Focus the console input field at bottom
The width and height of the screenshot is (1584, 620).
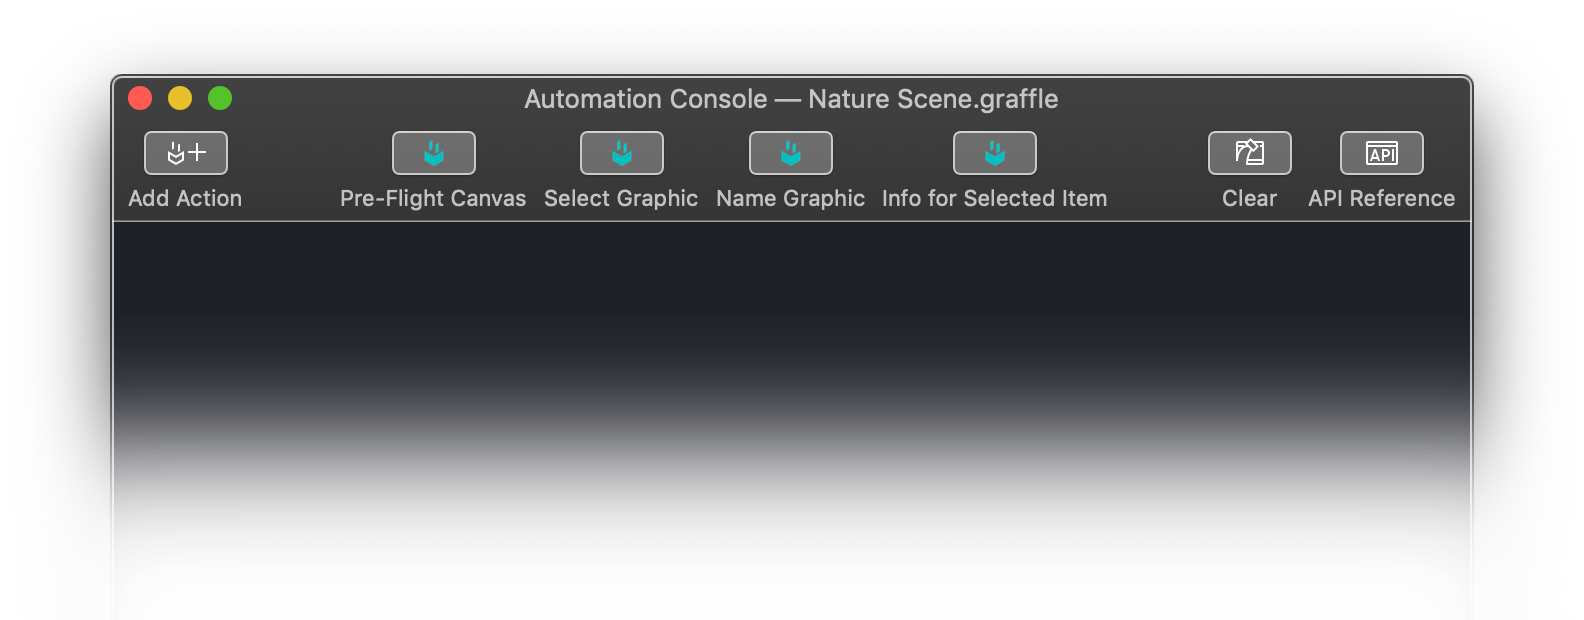791,602
